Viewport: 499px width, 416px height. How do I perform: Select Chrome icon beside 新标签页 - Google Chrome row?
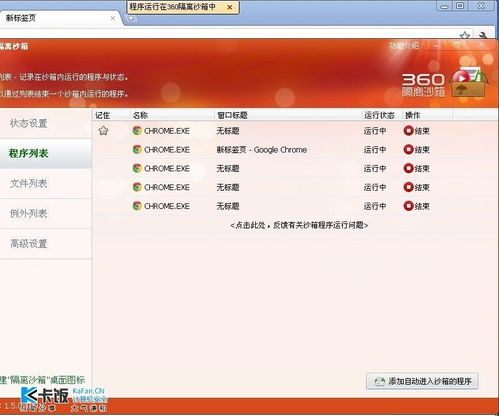[x=137, y=150]
